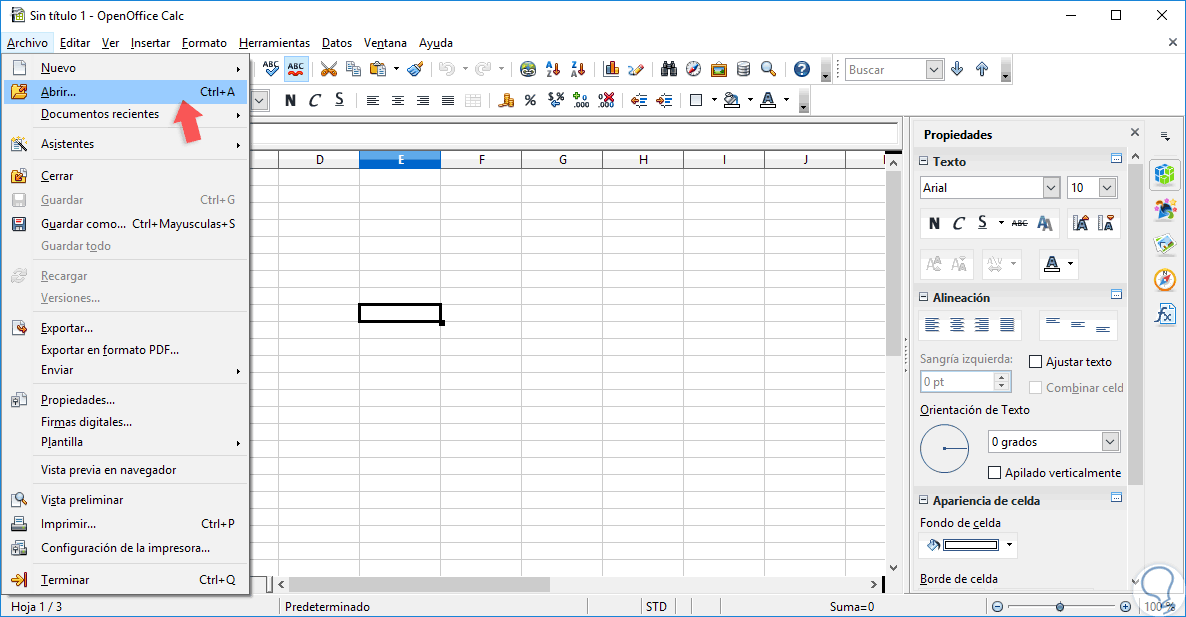Toggle Italic C in toolbar
The height and width of the screenshot is (617, 1186).
315,100
